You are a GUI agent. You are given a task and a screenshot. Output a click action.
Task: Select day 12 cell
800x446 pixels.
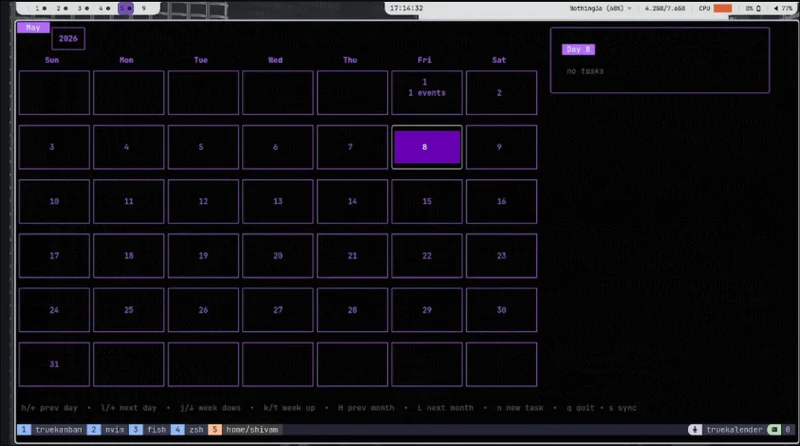(203, 202)
